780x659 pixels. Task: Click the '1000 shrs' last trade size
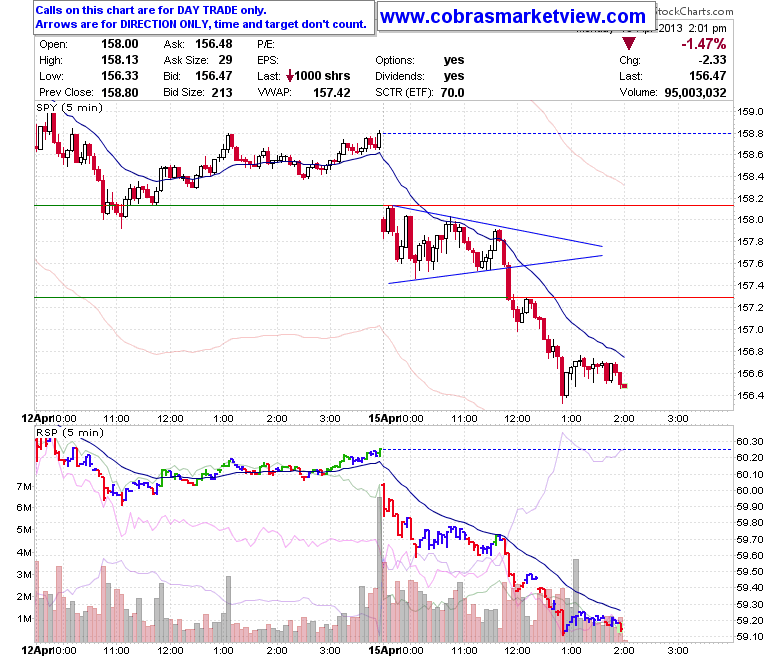322,76
